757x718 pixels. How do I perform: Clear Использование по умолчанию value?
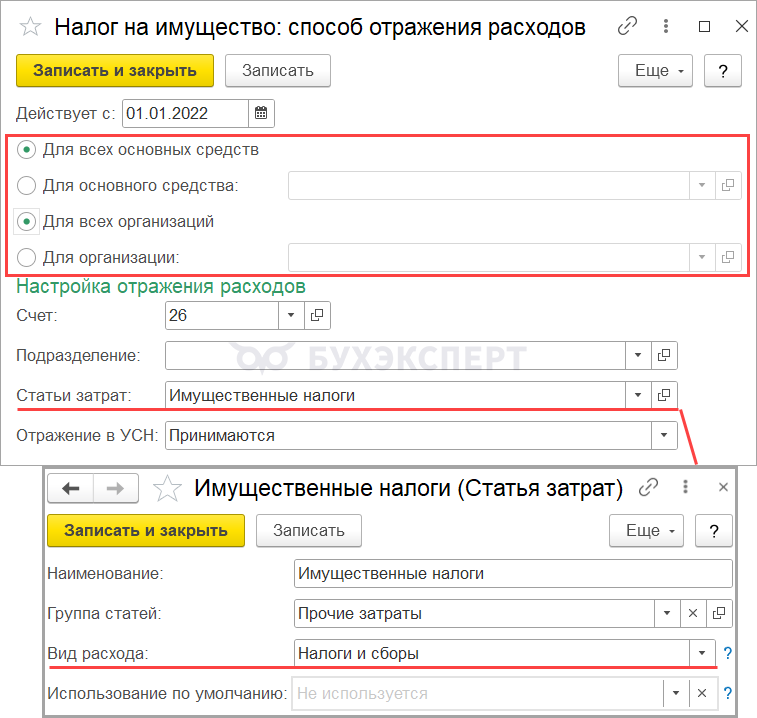[702, 693]
